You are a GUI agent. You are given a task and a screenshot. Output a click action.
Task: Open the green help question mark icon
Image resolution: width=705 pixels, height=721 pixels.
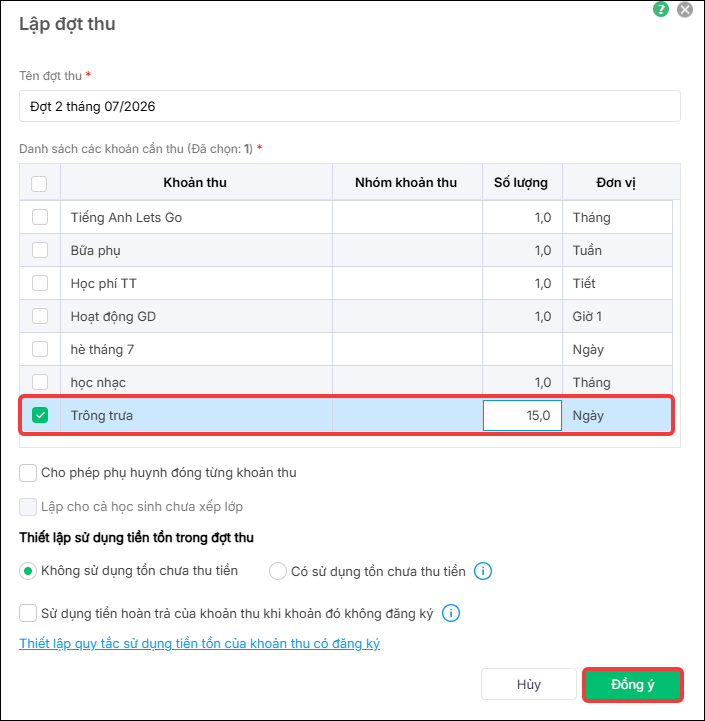[x=660, y=9]
